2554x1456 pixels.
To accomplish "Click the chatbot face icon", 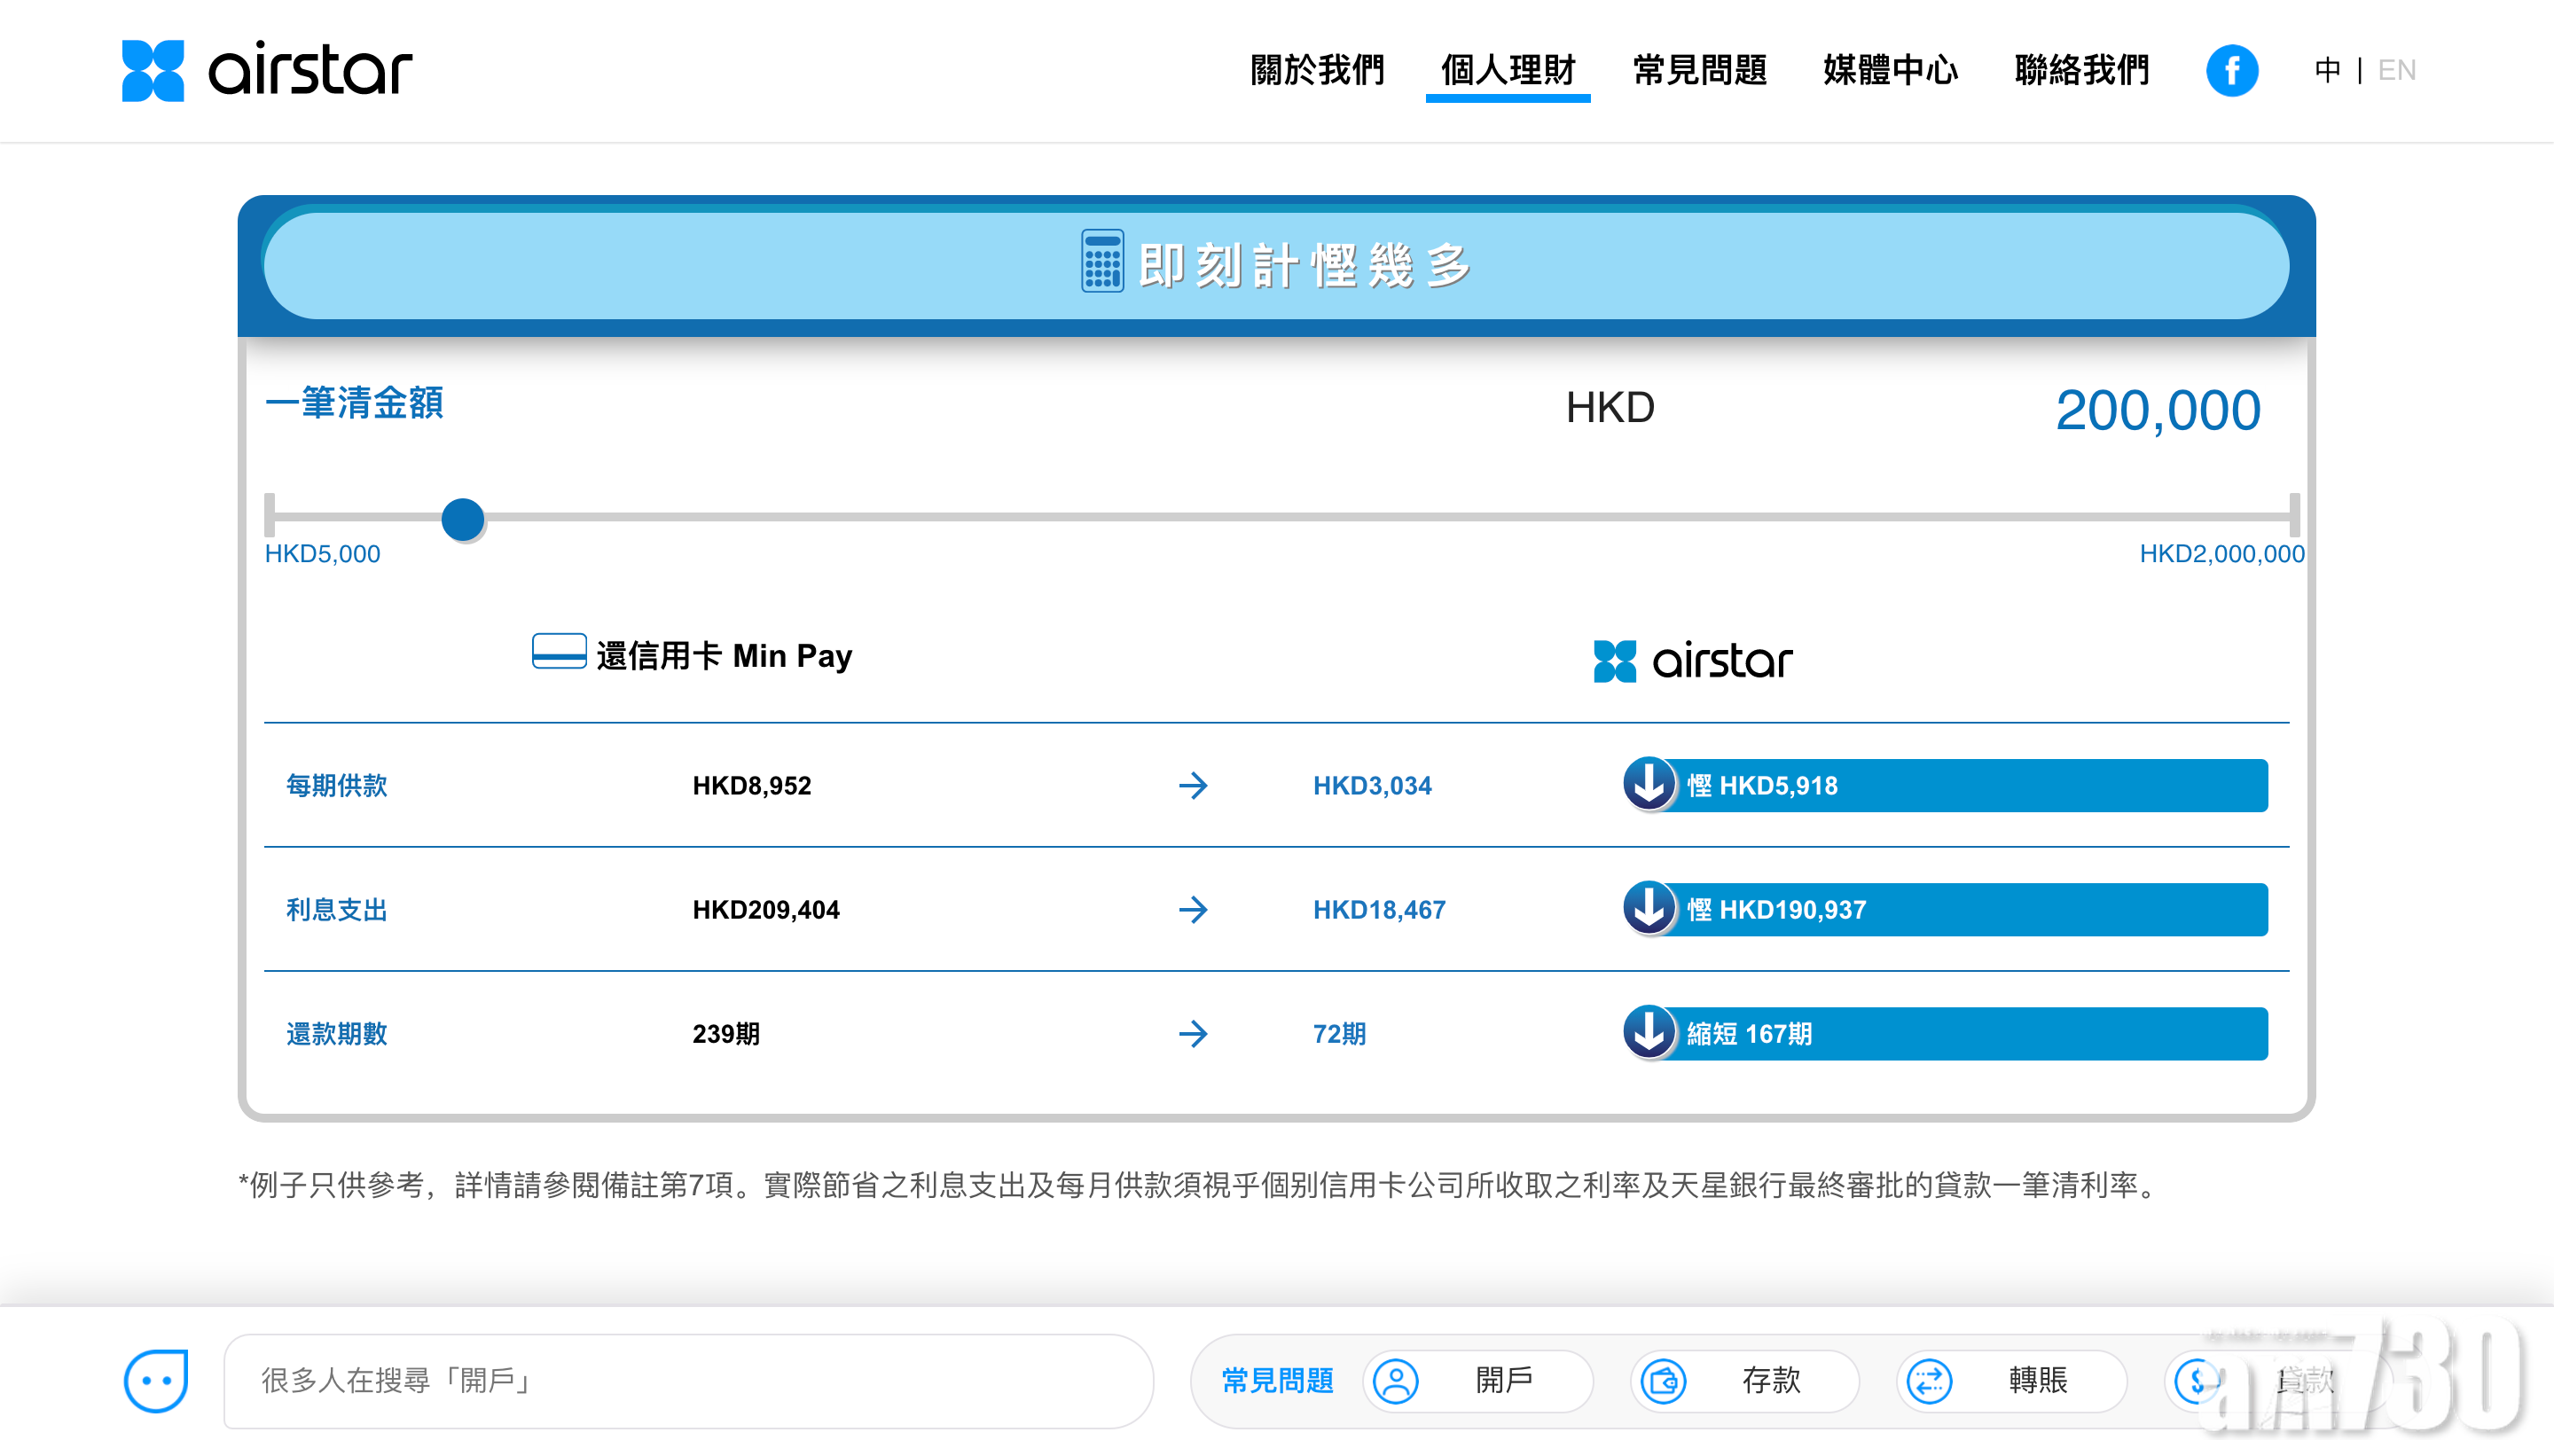I will tap(156, 1381).
